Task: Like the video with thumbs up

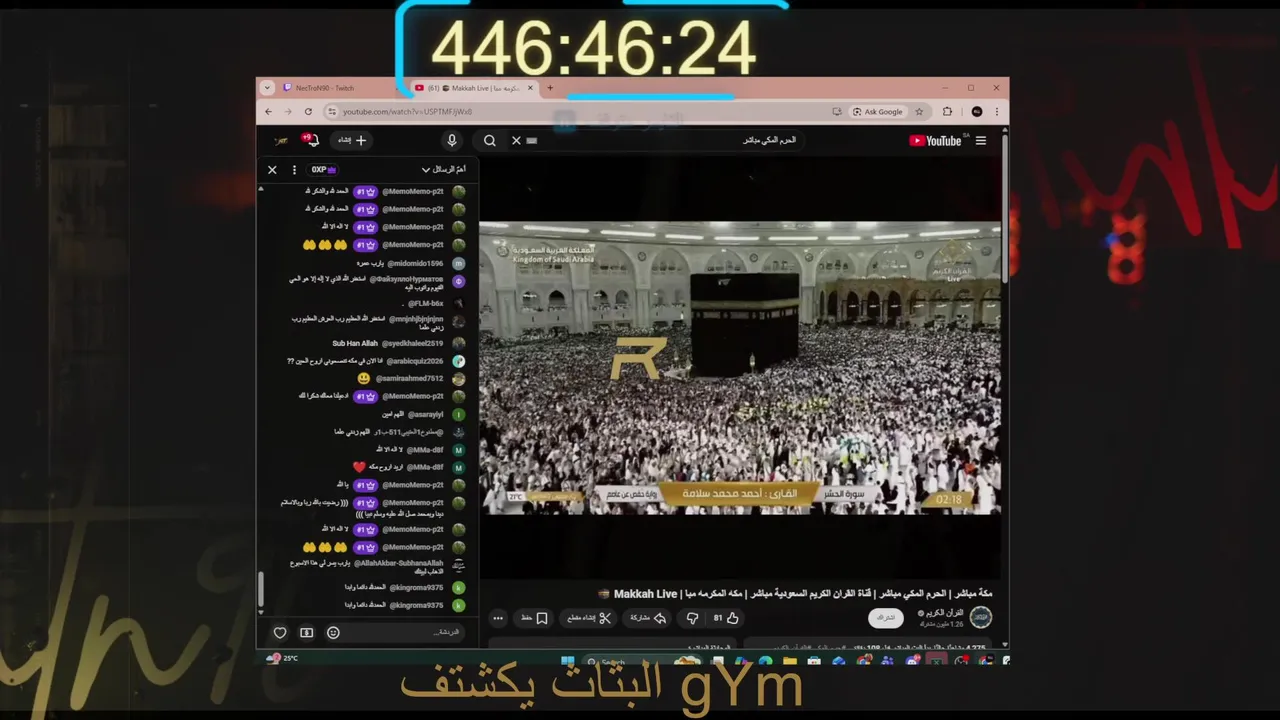Action: click(x=726, y=618)
